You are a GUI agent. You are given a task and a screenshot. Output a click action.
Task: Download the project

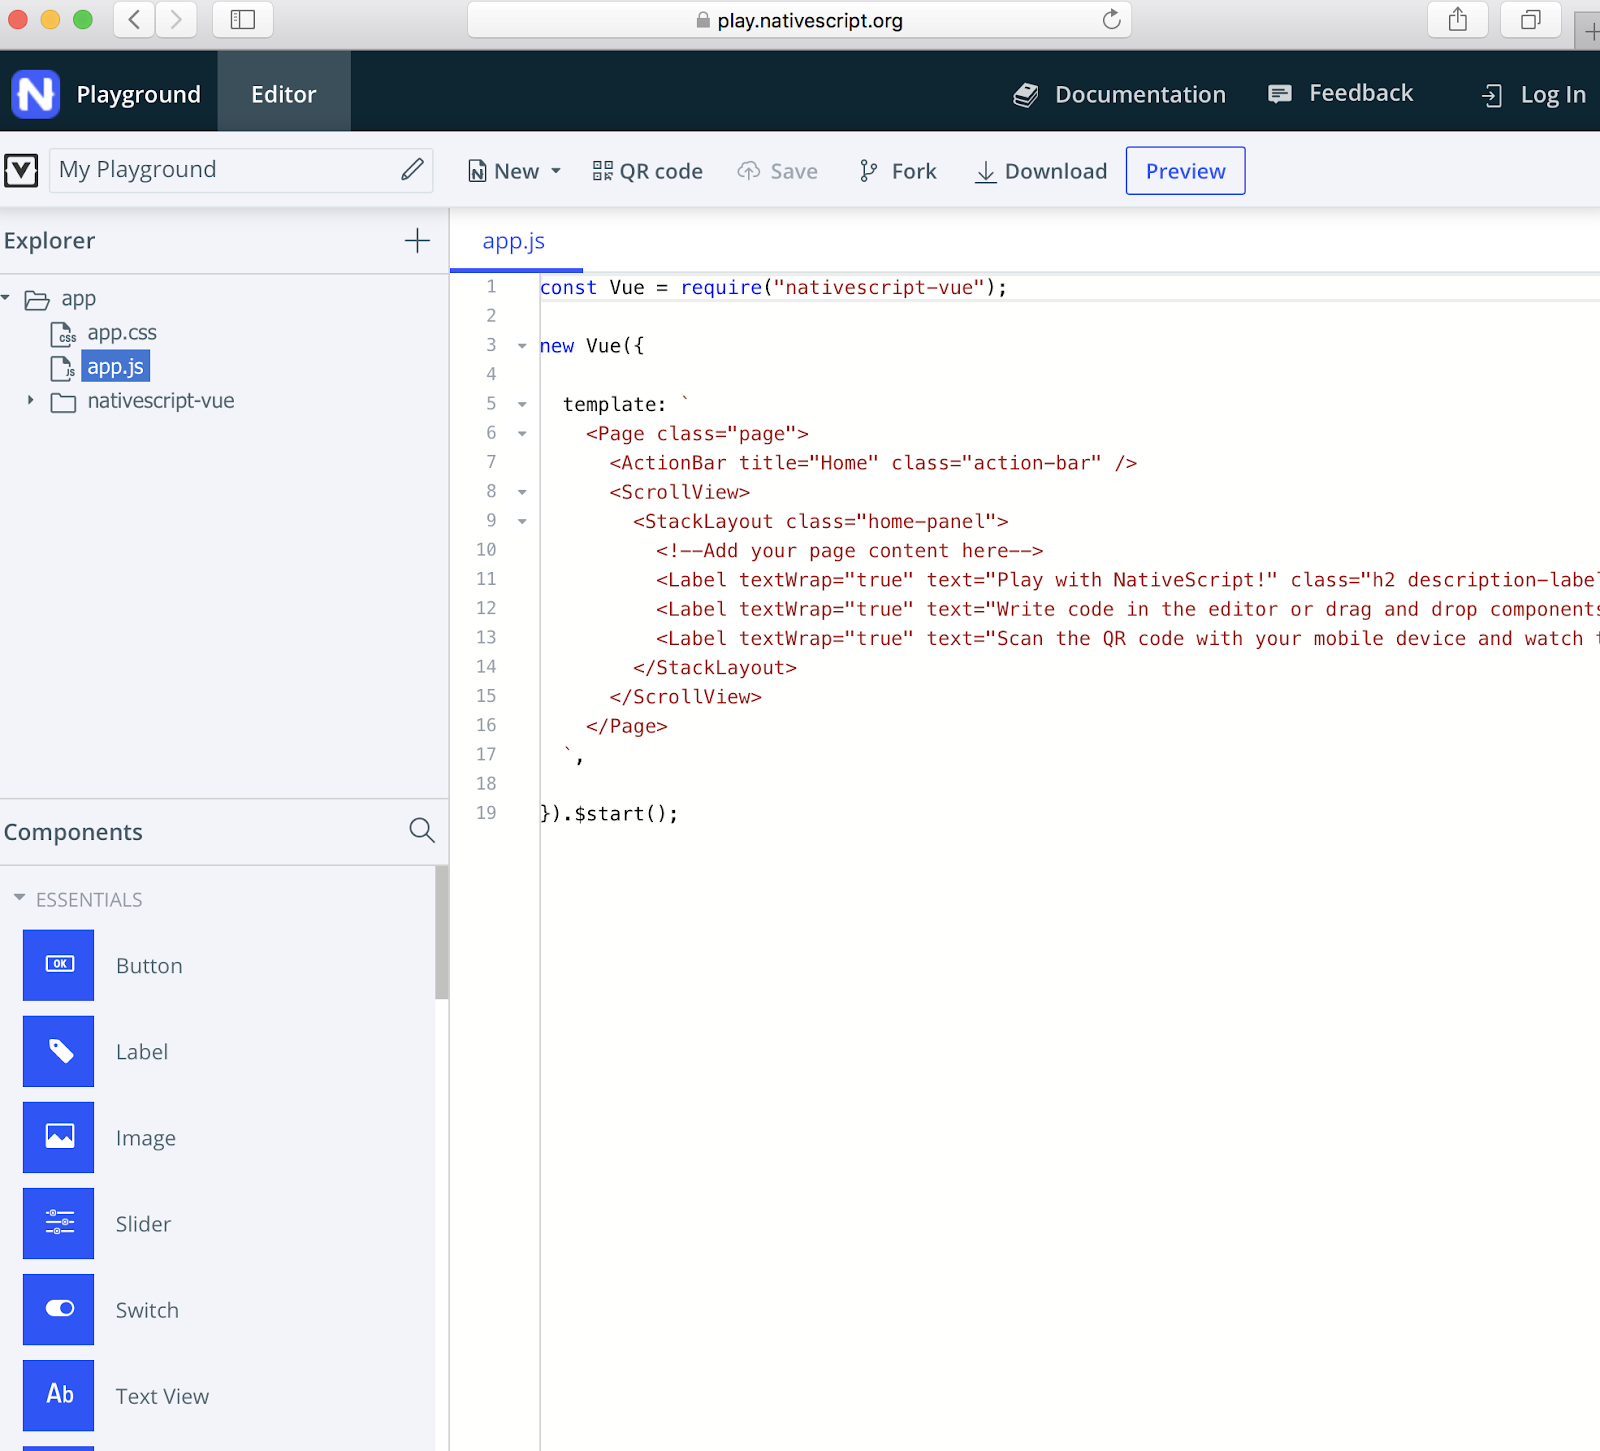coord(1041,171)
